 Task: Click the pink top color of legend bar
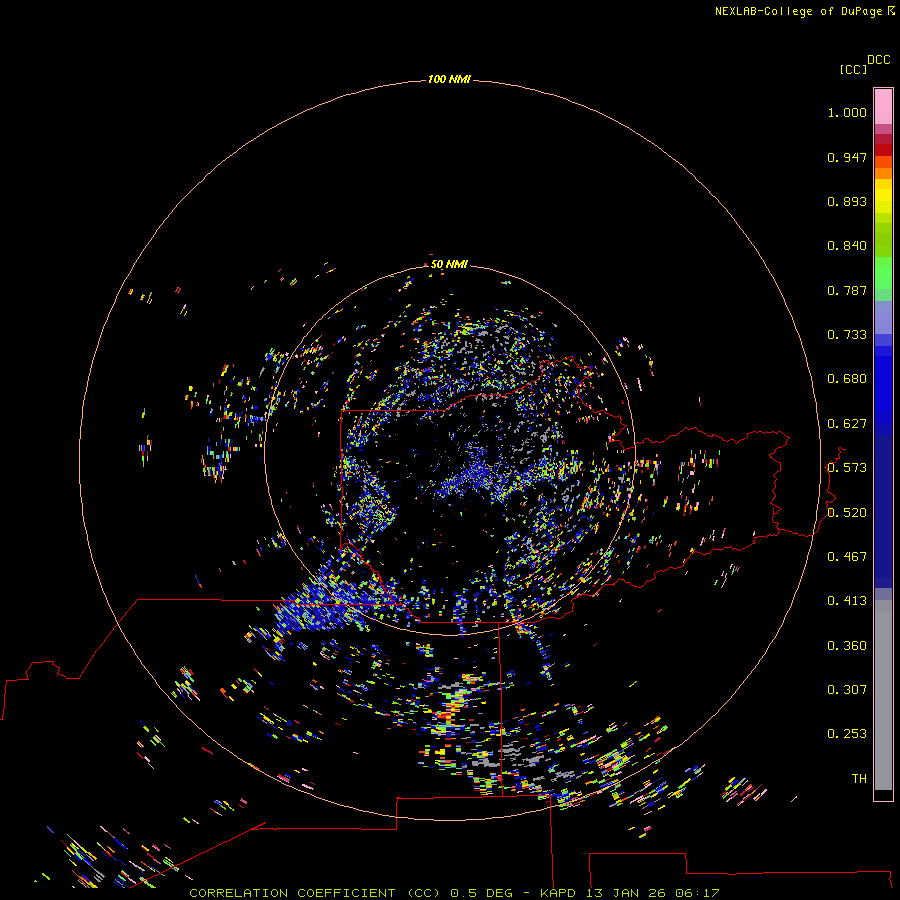883,107
